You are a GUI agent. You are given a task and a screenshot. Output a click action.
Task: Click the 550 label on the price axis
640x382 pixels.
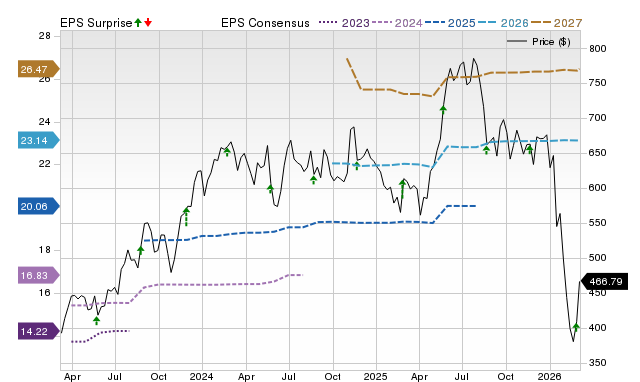click(x=598, y=223)
